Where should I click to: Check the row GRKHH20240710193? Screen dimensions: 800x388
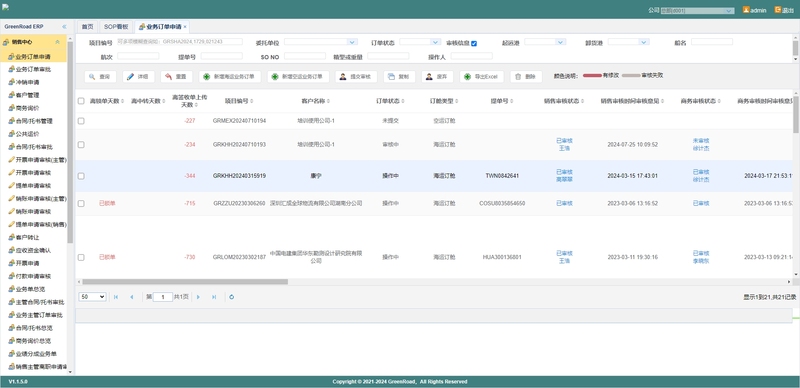(81, 144)
